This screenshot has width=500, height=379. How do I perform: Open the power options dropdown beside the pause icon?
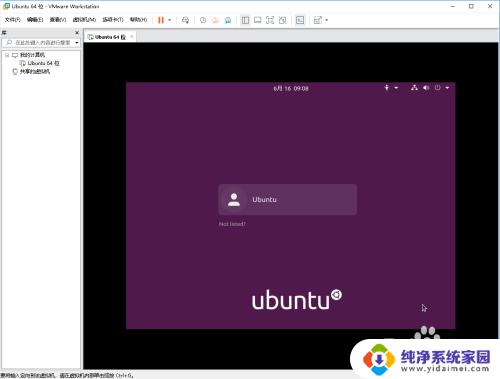pos(170,20)
